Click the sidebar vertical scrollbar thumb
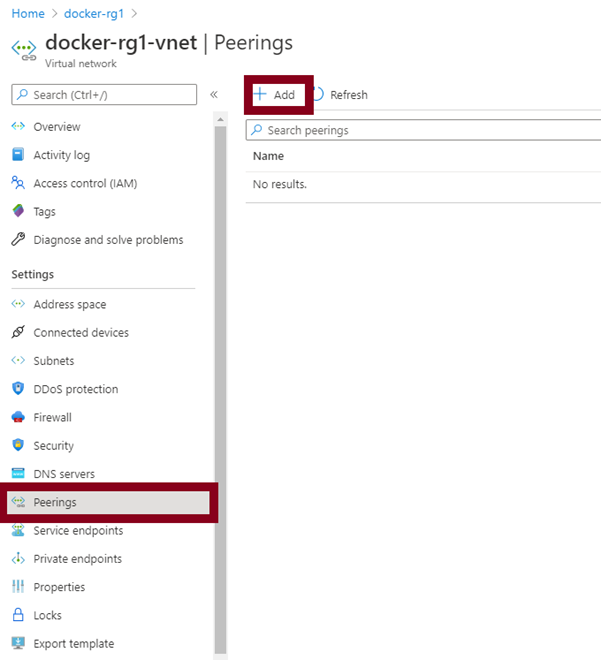601x660 pixels. (x=220, y=389)
